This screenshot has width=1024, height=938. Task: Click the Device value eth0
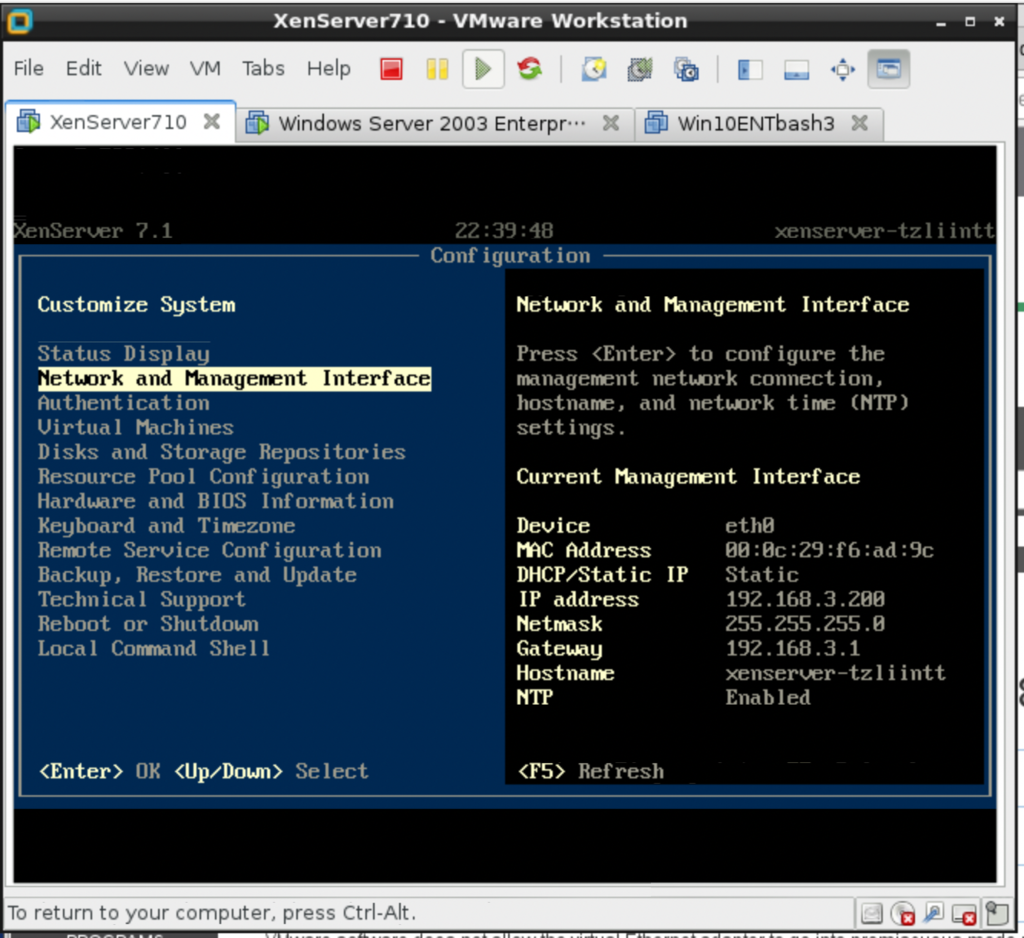(x=750, y=526)
